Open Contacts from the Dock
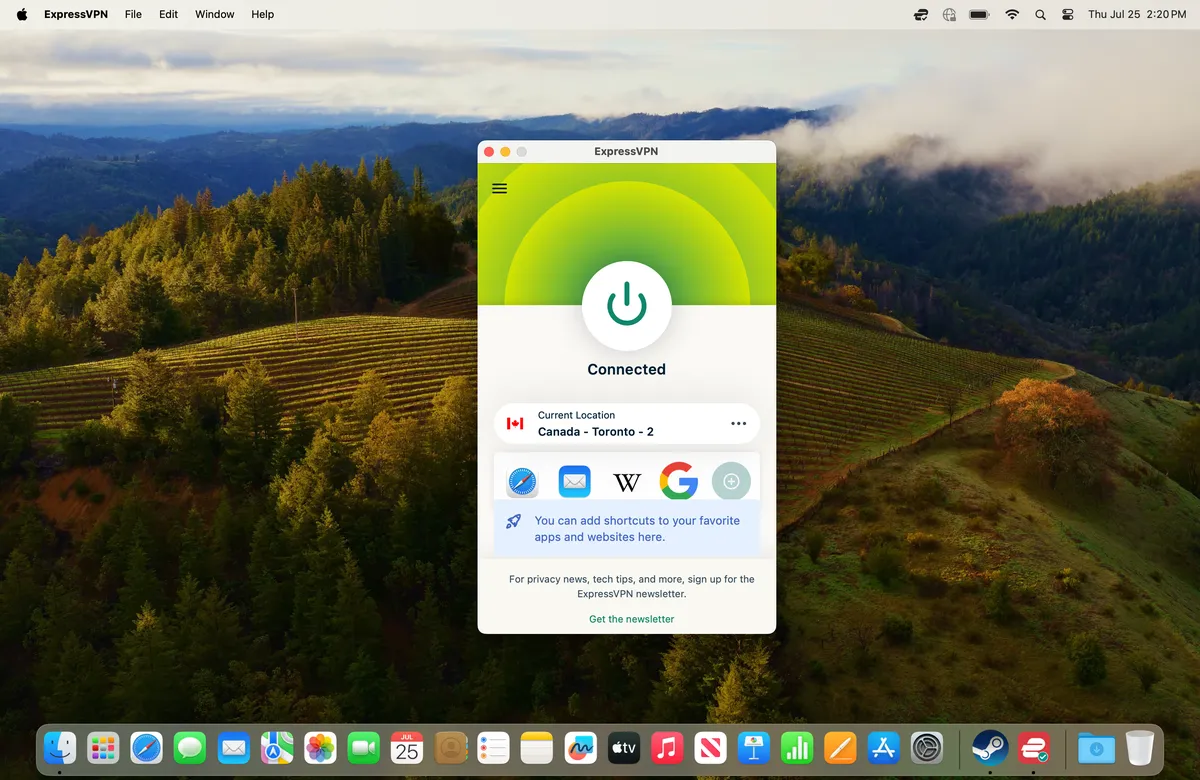Viewport: 1200px width, 780px height. [451, 747]
